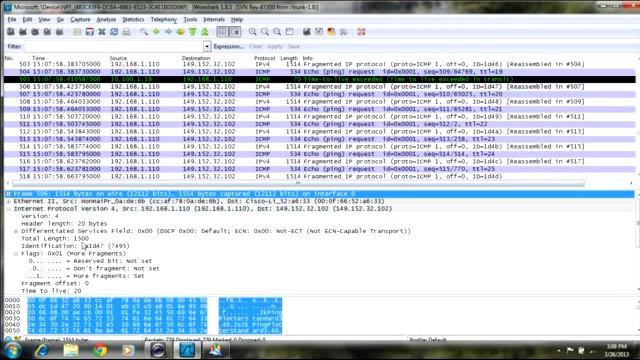Edit display filters
The height and width of the screenshot is (360, 640).
click(x=319, y=32)
